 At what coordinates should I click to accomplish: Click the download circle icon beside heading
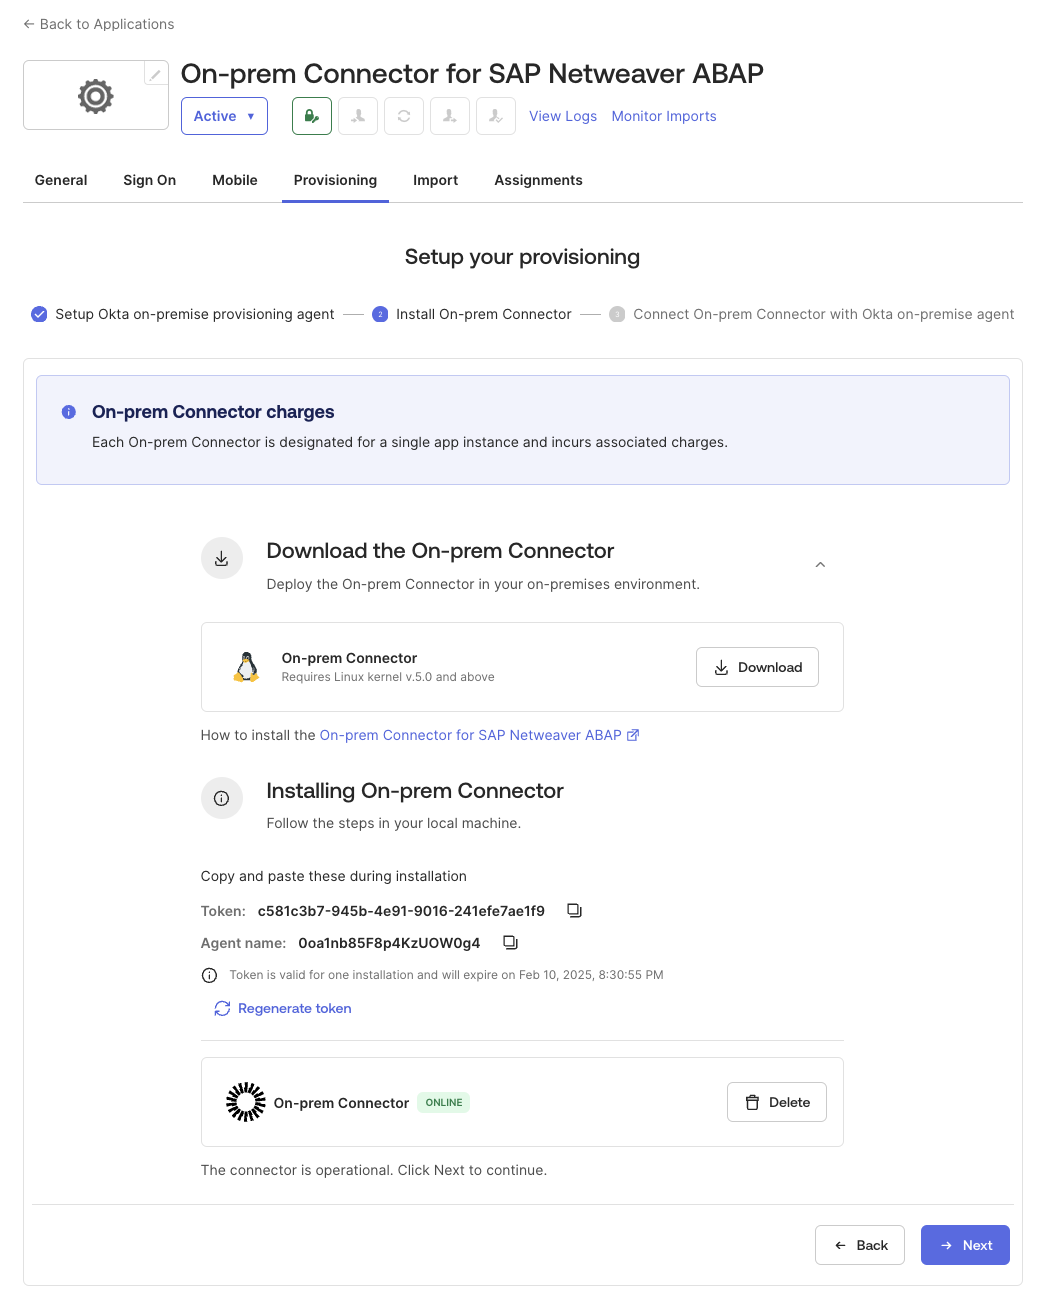click(x=222, y=559)
